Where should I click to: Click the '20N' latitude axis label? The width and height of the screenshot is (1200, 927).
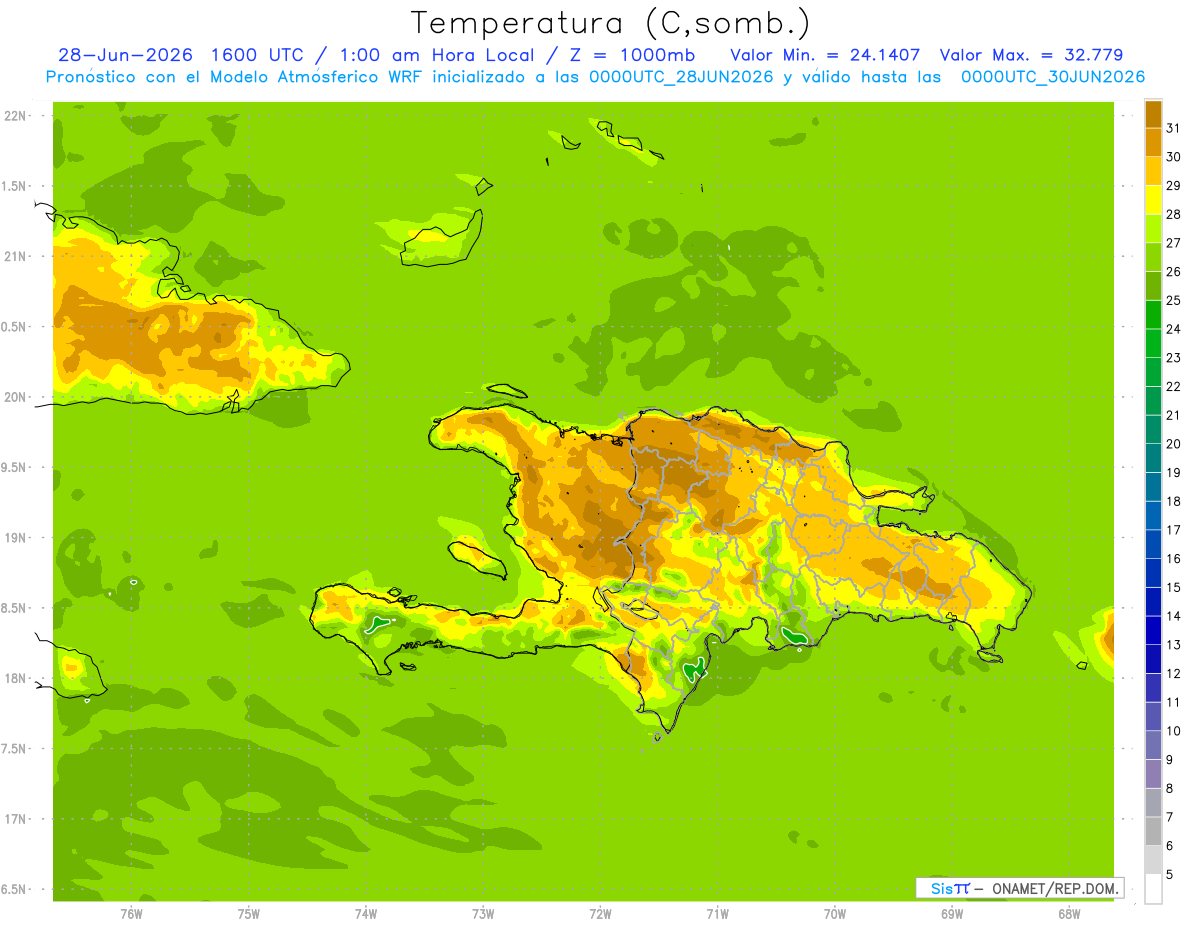(x=14, y=397)
